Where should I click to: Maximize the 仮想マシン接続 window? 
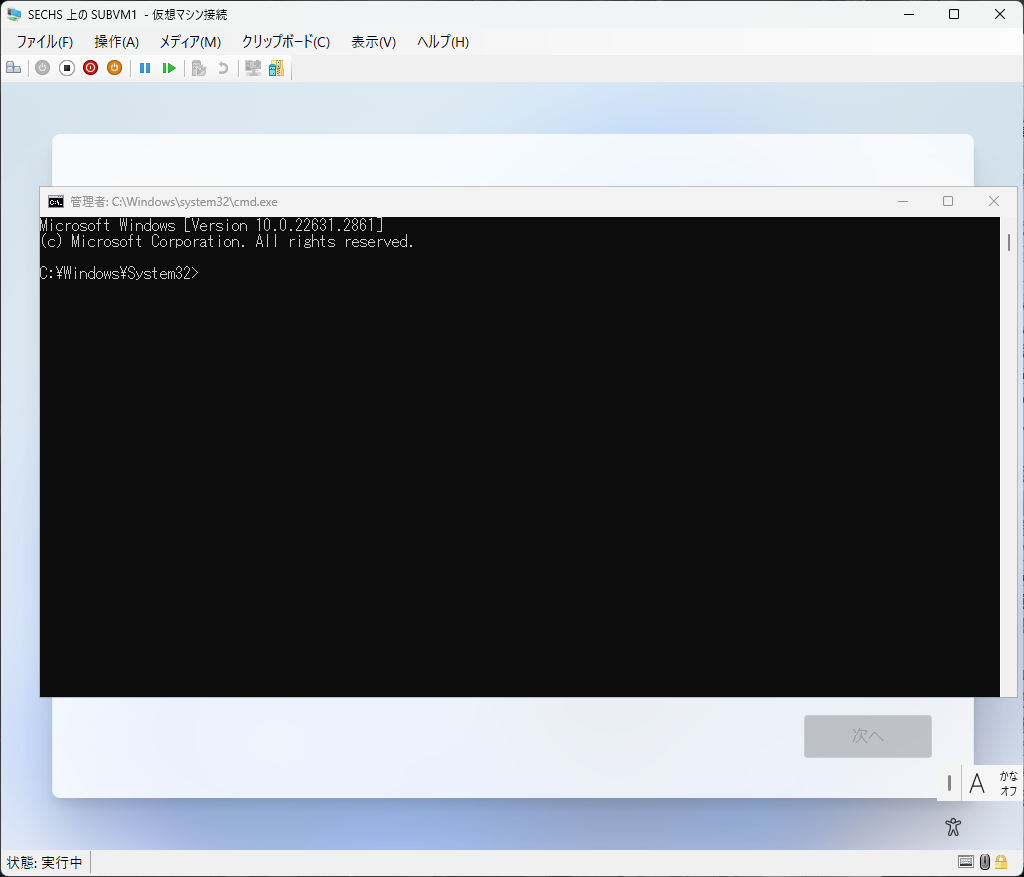point(954,14)
